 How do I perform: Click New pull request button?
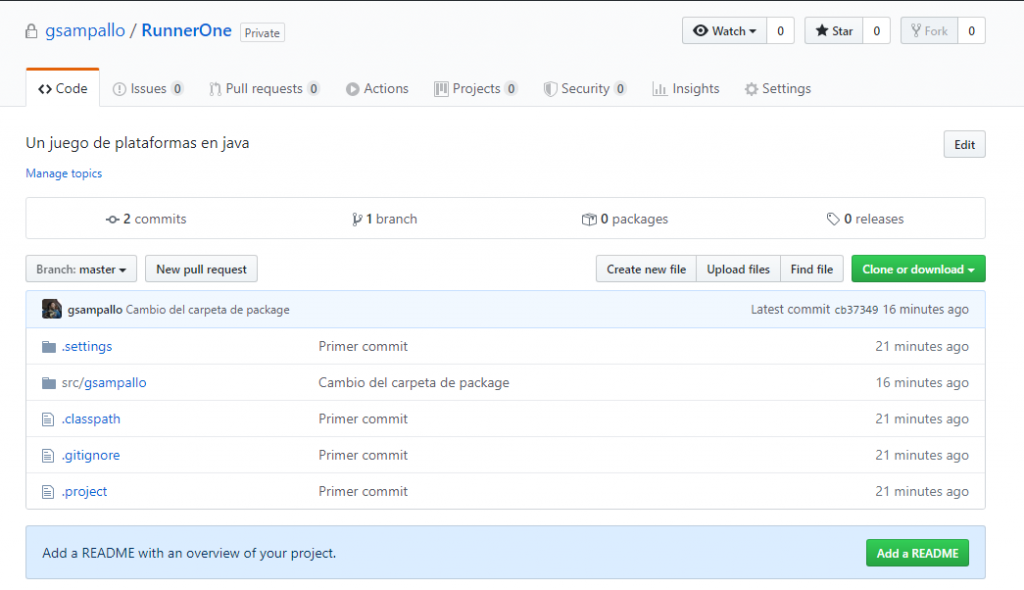[201, 269]
